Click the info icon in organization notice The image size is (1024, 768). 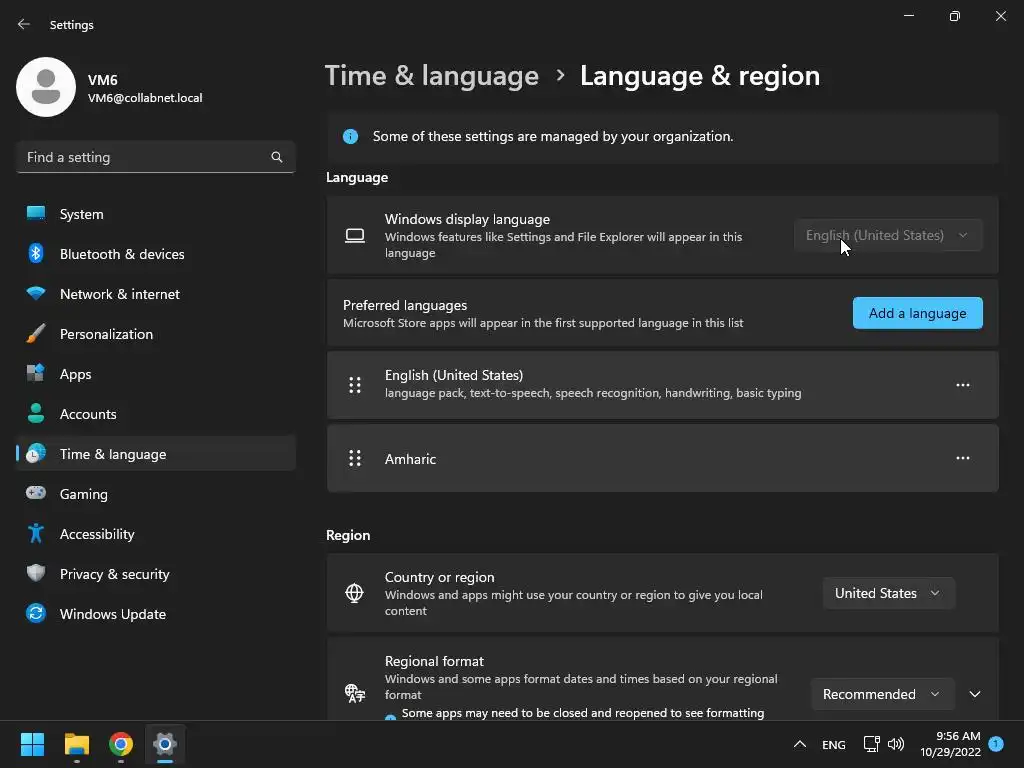point(351,136)
